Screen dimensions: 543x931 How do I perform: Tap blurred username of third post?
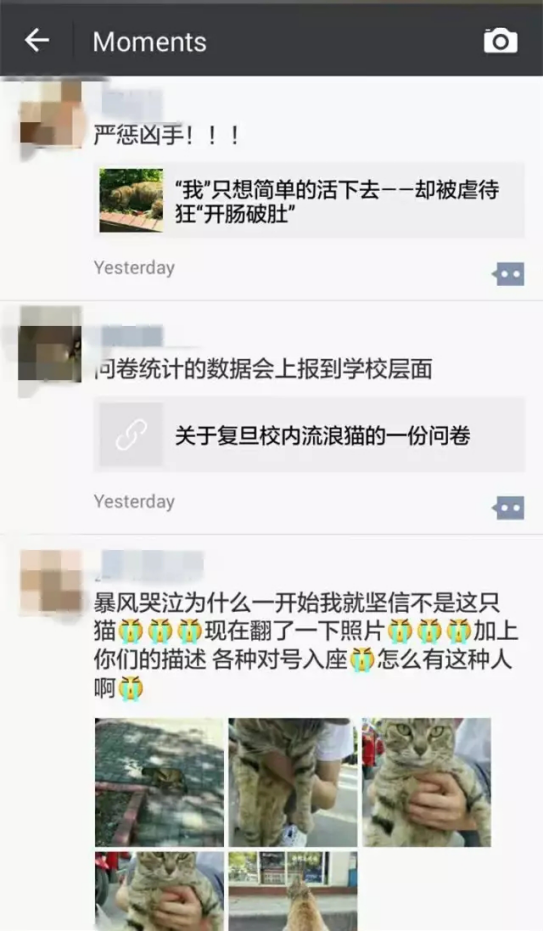pyautogui.click(x=151, y=565)
